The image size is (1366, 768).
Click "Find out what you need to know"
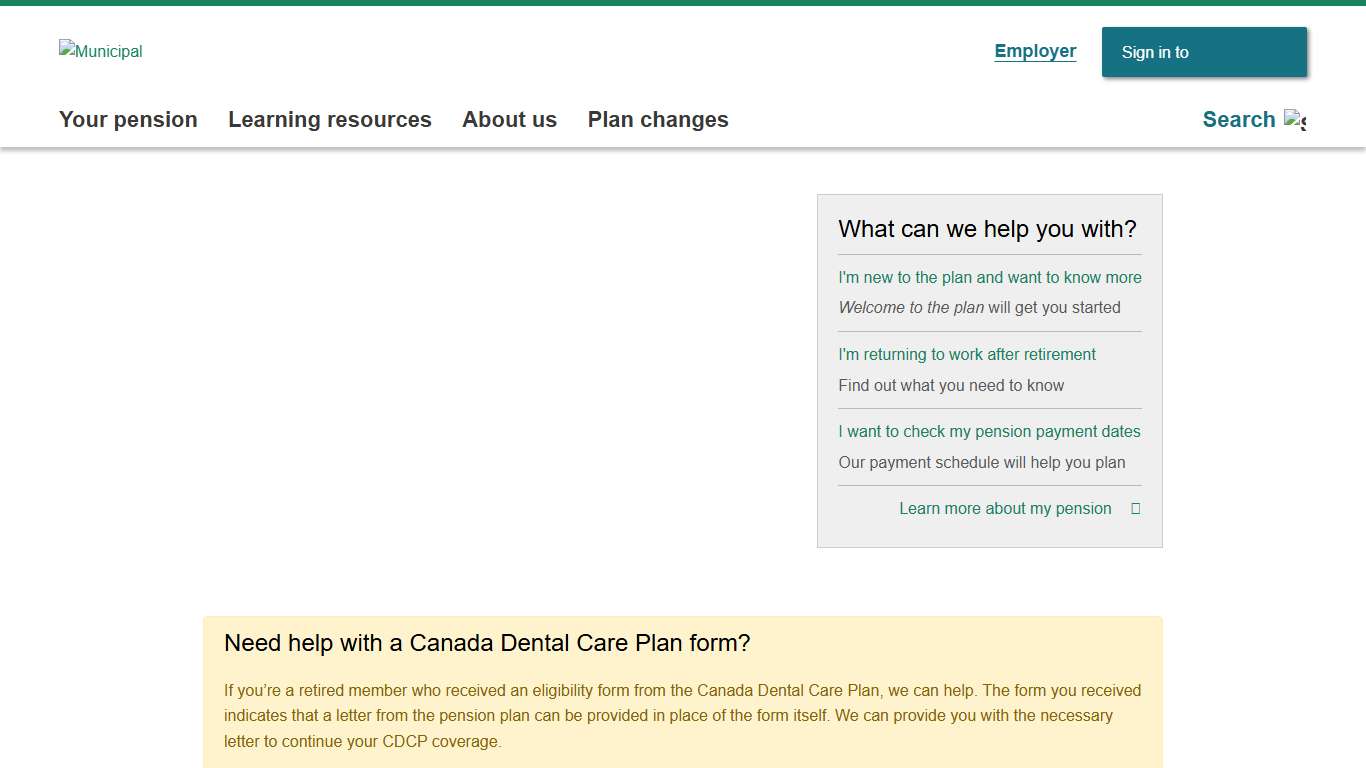[951, 386]
